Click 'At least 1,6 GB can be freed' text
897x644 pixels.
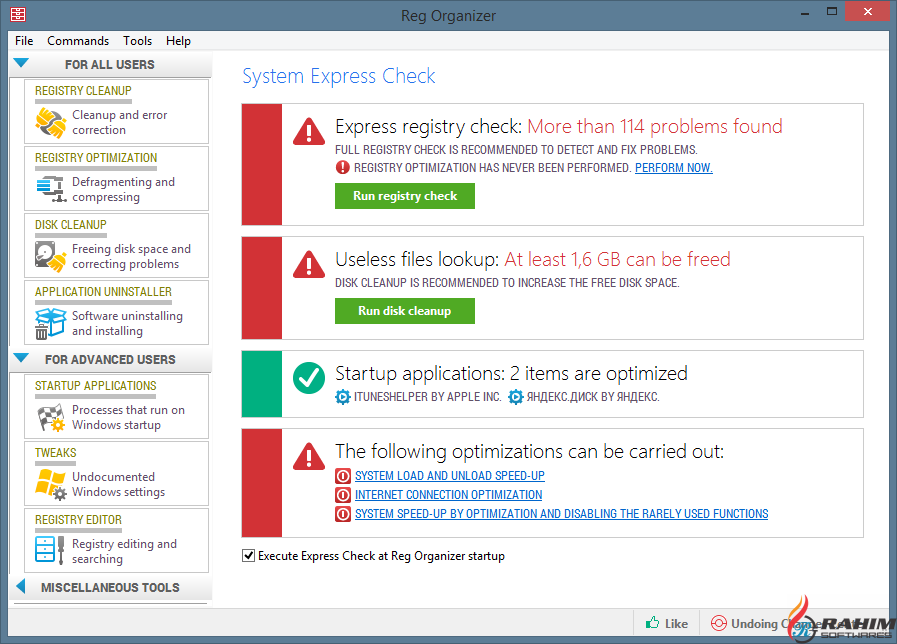click(617, 260)
